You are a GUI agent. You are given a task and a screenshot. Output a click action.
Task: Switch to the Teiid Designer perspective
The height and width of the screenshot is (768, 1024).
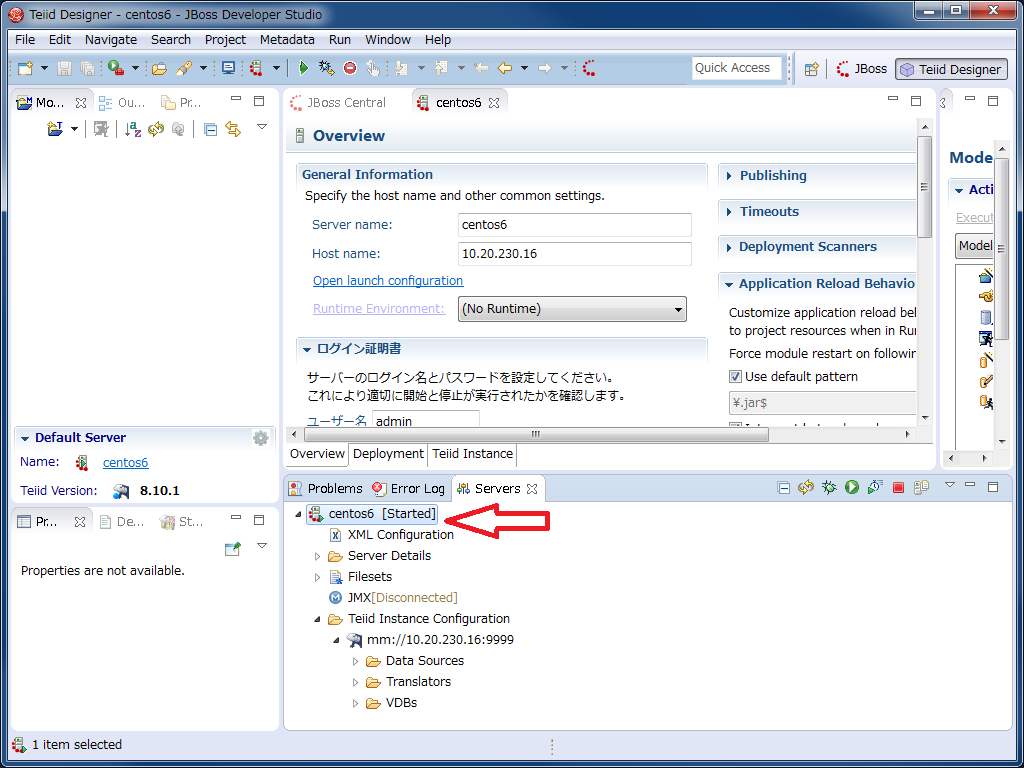tap(951, 69)
